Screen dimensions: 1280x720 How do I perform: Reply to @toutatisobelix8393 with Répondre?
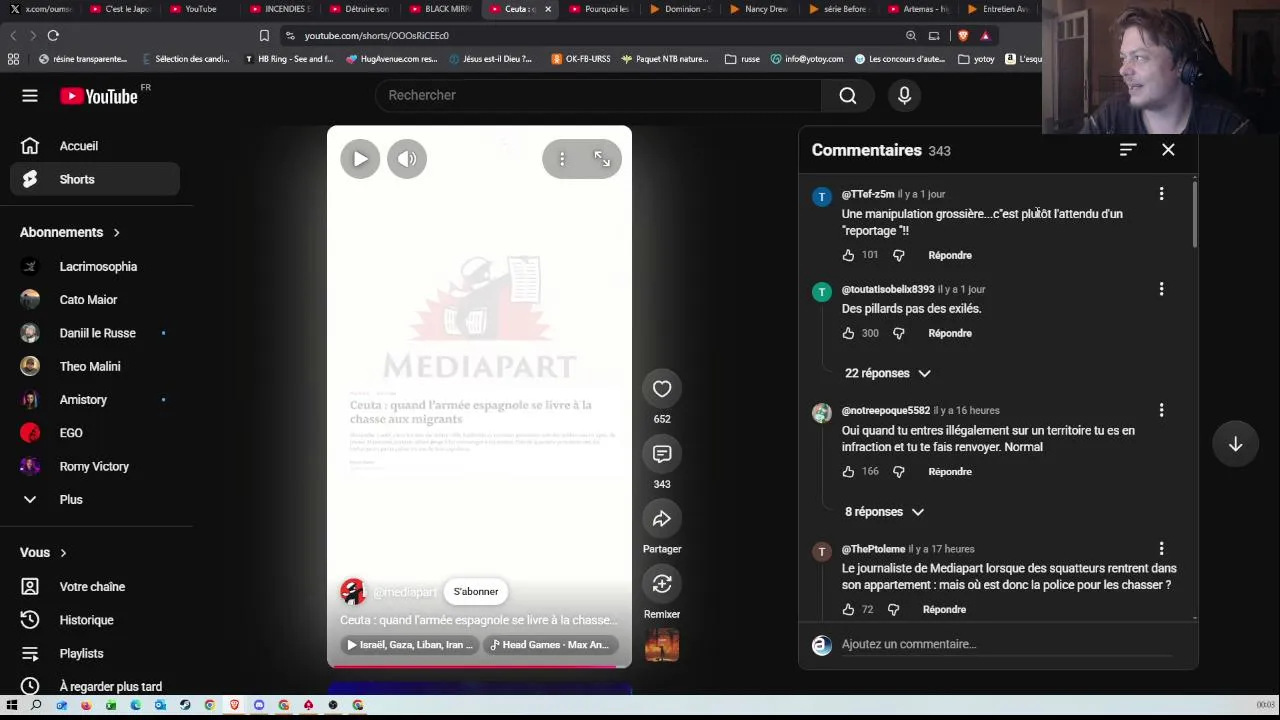tap(950, 333)
